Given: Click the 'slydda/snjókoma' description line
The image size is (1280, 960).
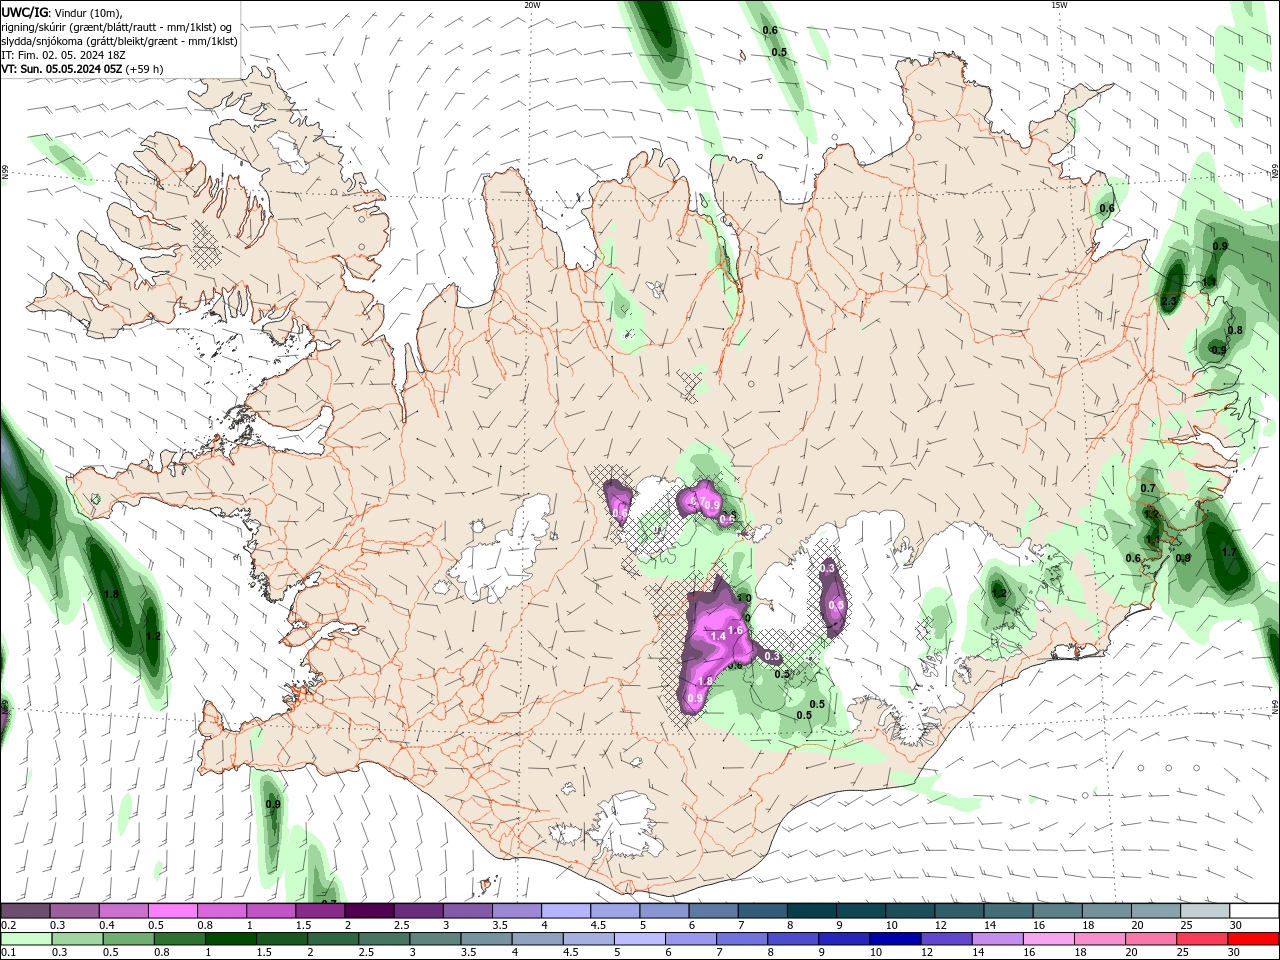Looking at the screenshot, I should (119, 41).
